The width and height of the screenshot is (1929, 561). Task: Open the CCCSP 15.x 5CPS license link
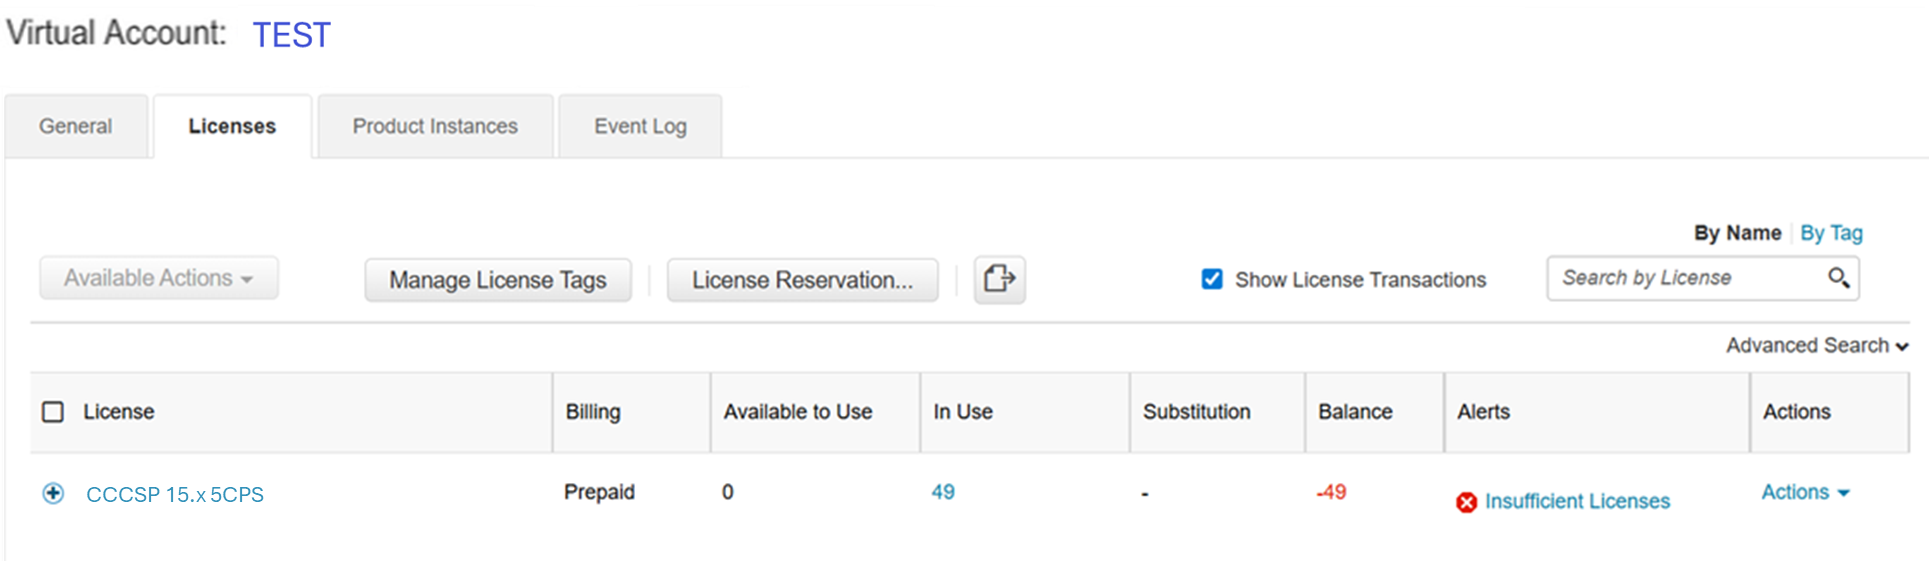tap(175, 495)
